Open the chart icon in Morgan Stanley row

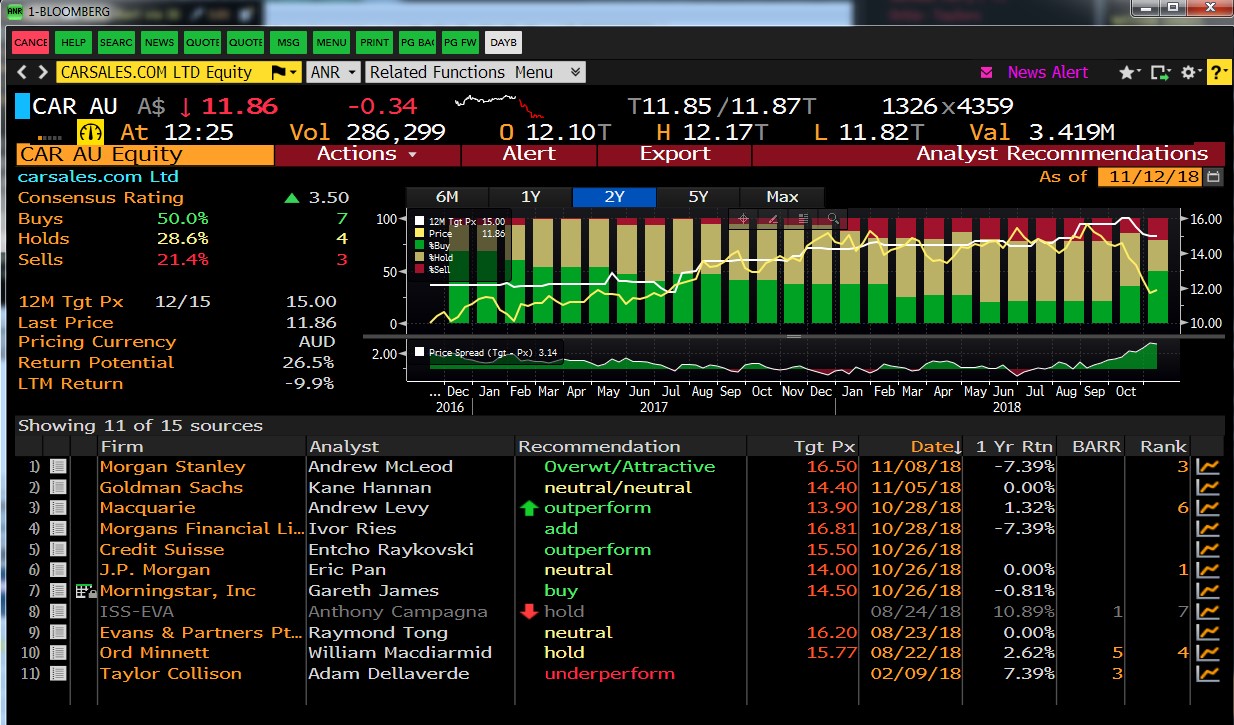(x=1209, y=467)
